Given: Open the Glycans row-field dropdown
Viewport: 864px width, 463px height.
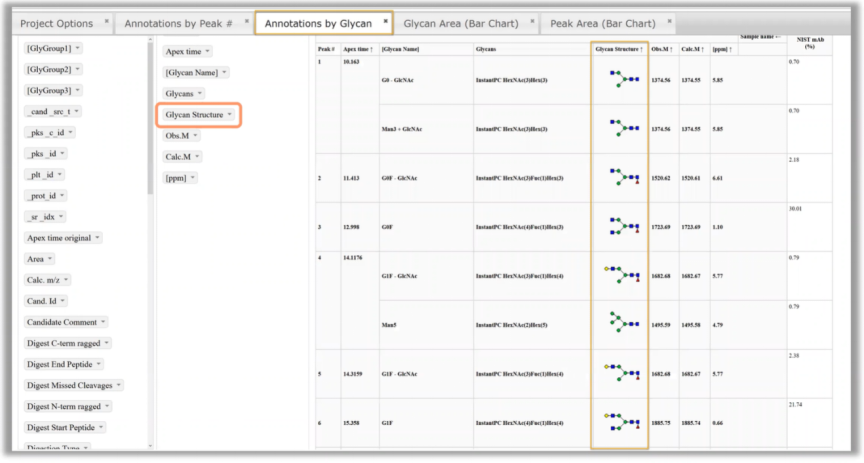Looking at the screenshot, I should tap(199, 94).
